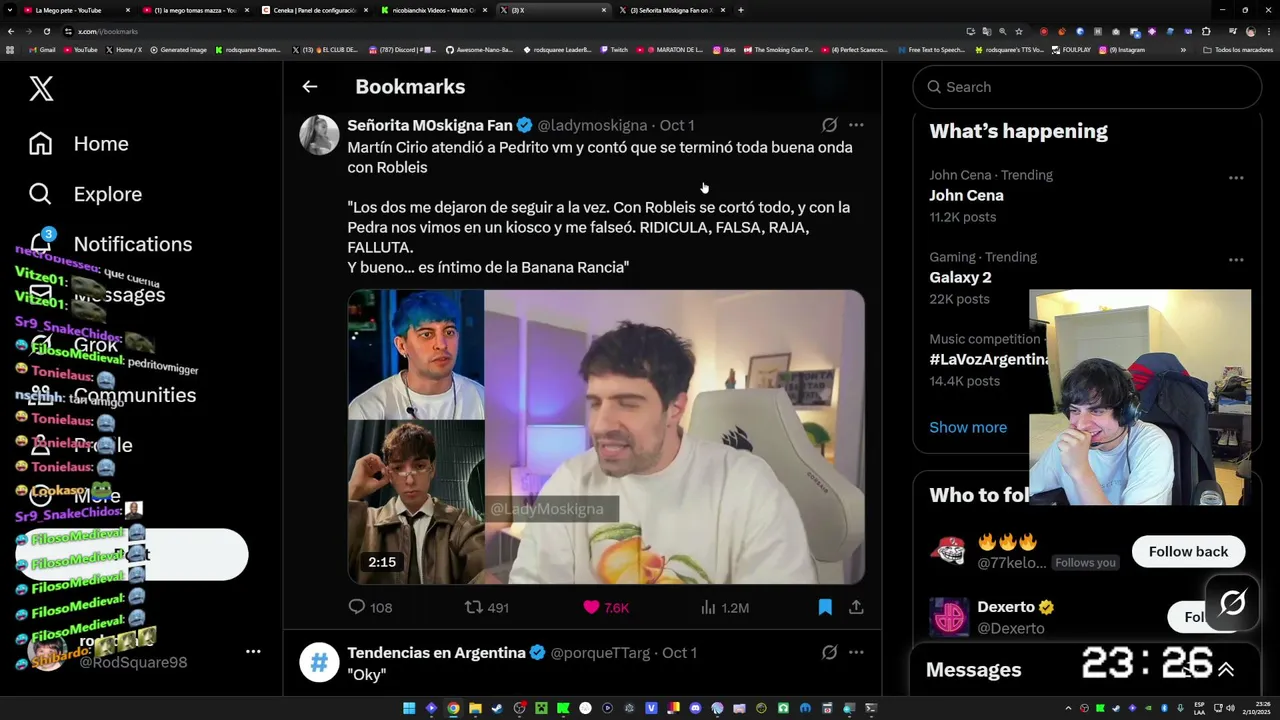The height and width of the screenshot is (720, 1280).
Task: Open Discord from the taskbar
Action: click(x=696, y=708)
